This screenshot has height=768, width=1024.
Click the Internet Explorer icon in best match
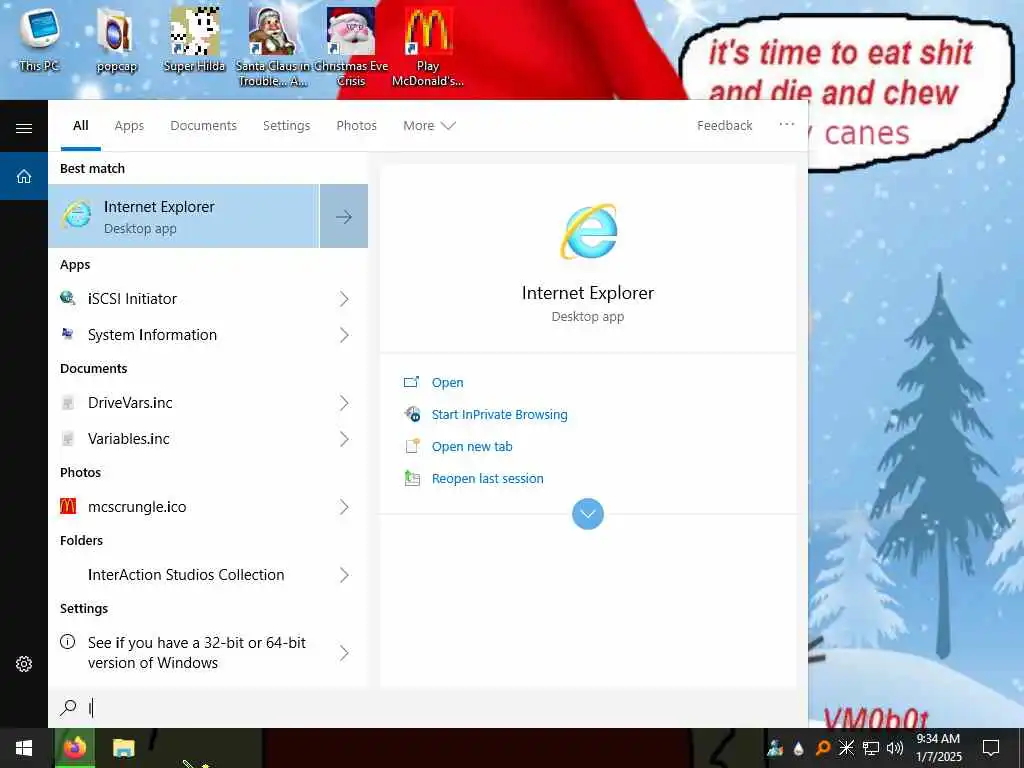[76, 216]
